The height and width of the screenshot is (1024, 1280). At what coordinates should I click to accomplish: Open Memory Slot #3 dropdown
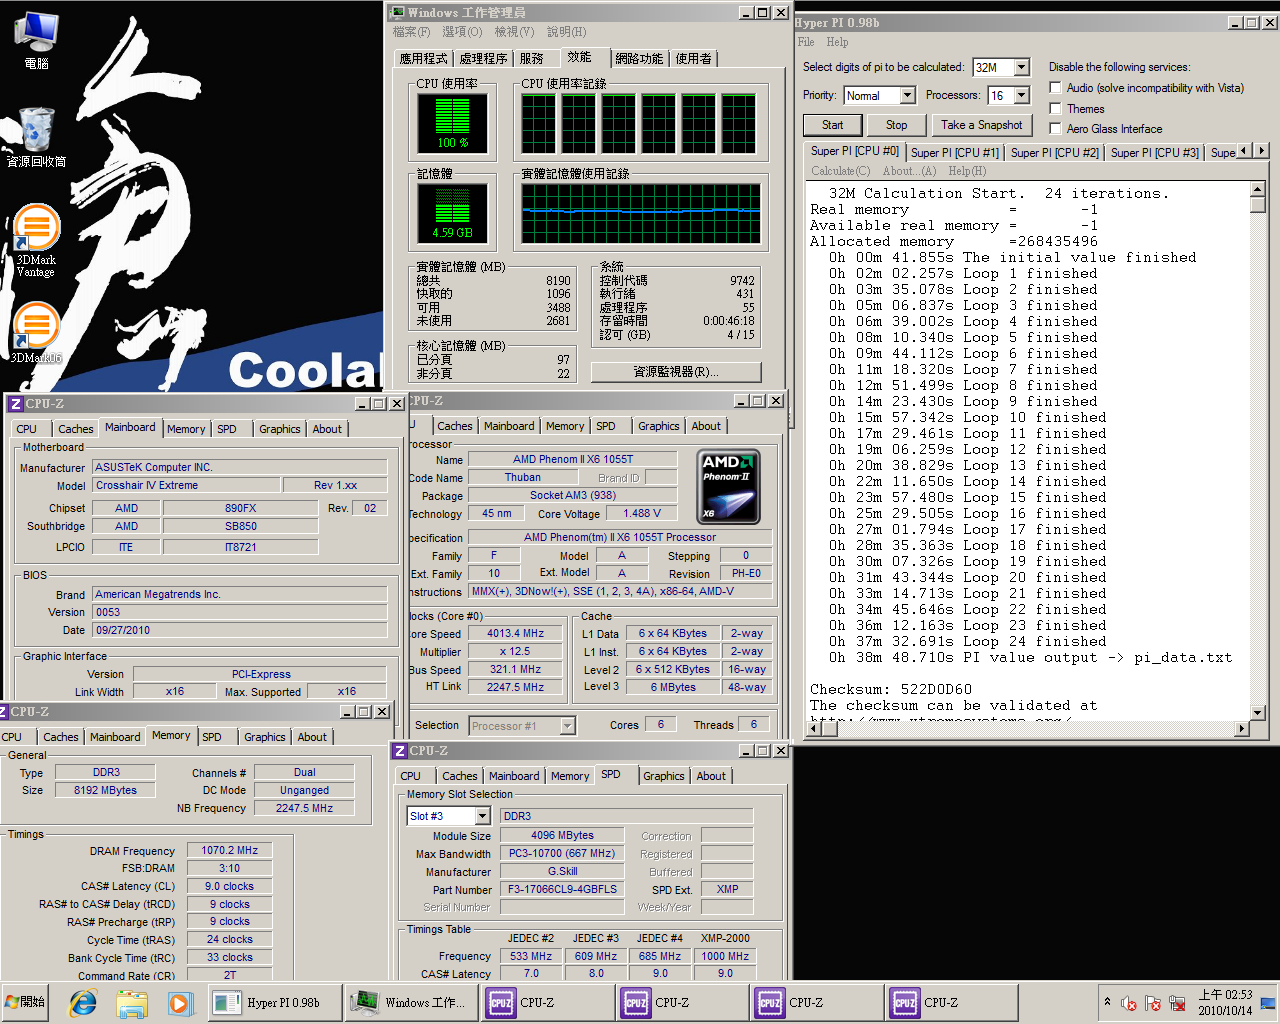tap(483, 816)
